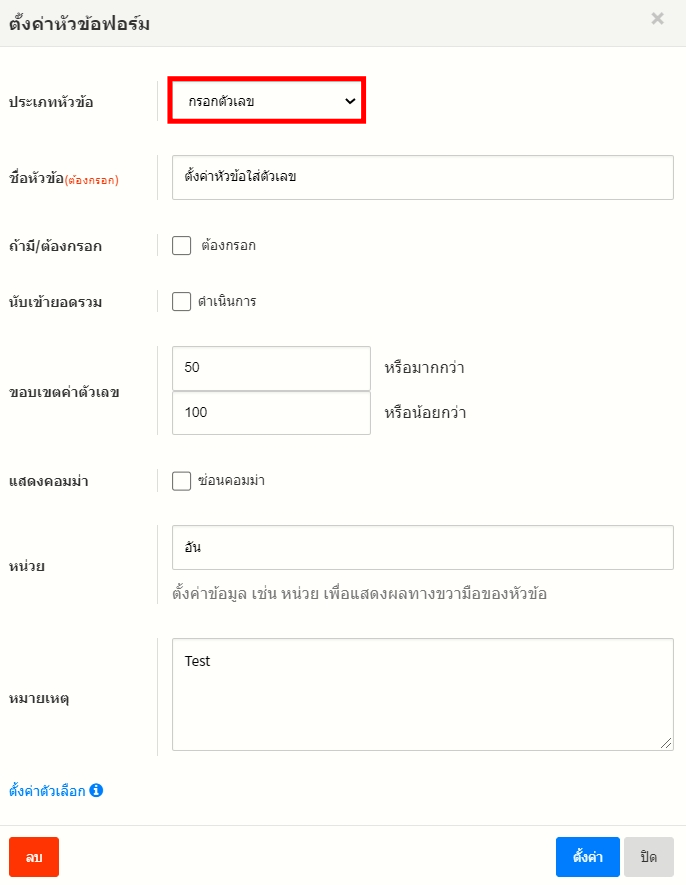Click the gray ปิด button
The image size is (686, 885).
[x=648, y=857]
